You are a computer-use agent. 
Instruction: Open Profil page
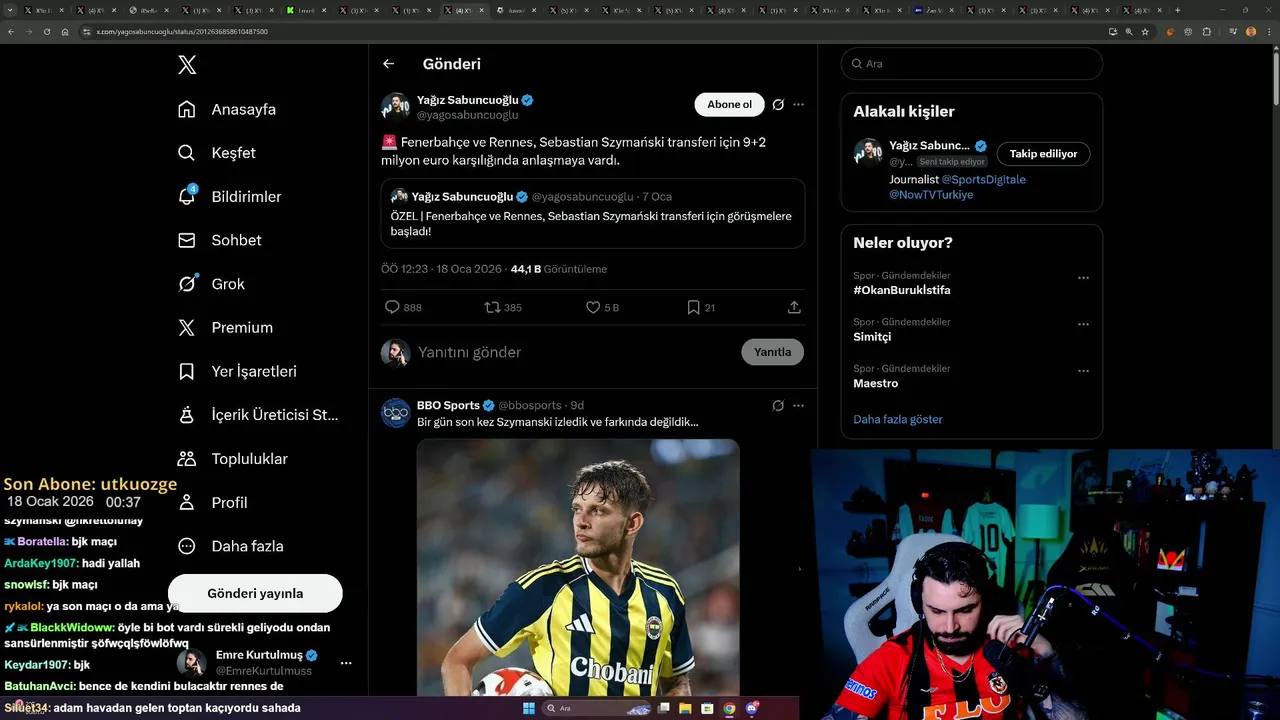[x=212, y=502]
